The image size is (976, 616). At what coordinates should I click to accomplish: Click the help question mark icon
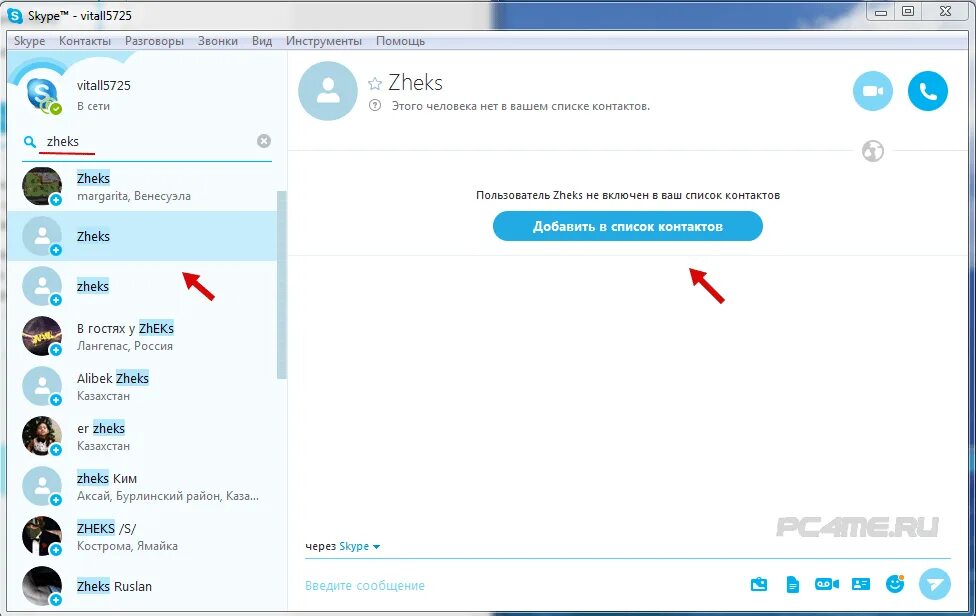(375, 106)
